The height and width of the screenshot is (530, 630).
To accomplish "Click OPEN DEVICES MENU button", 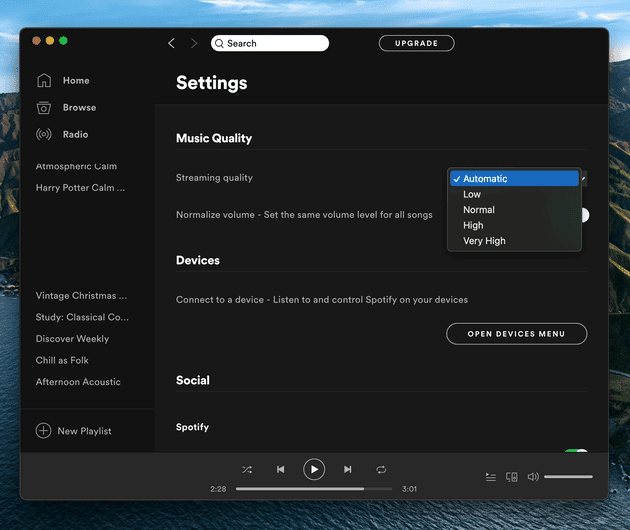I will tap(516, 334).
